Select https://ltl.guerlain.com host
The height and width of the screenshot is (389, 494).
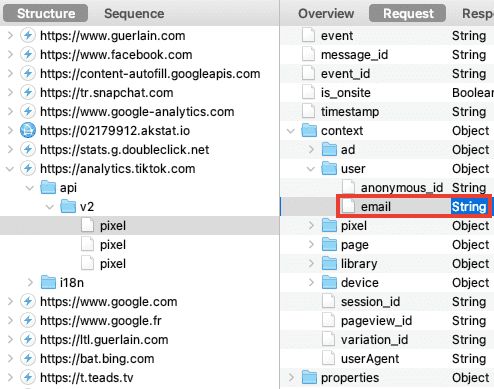pos(104,340)
